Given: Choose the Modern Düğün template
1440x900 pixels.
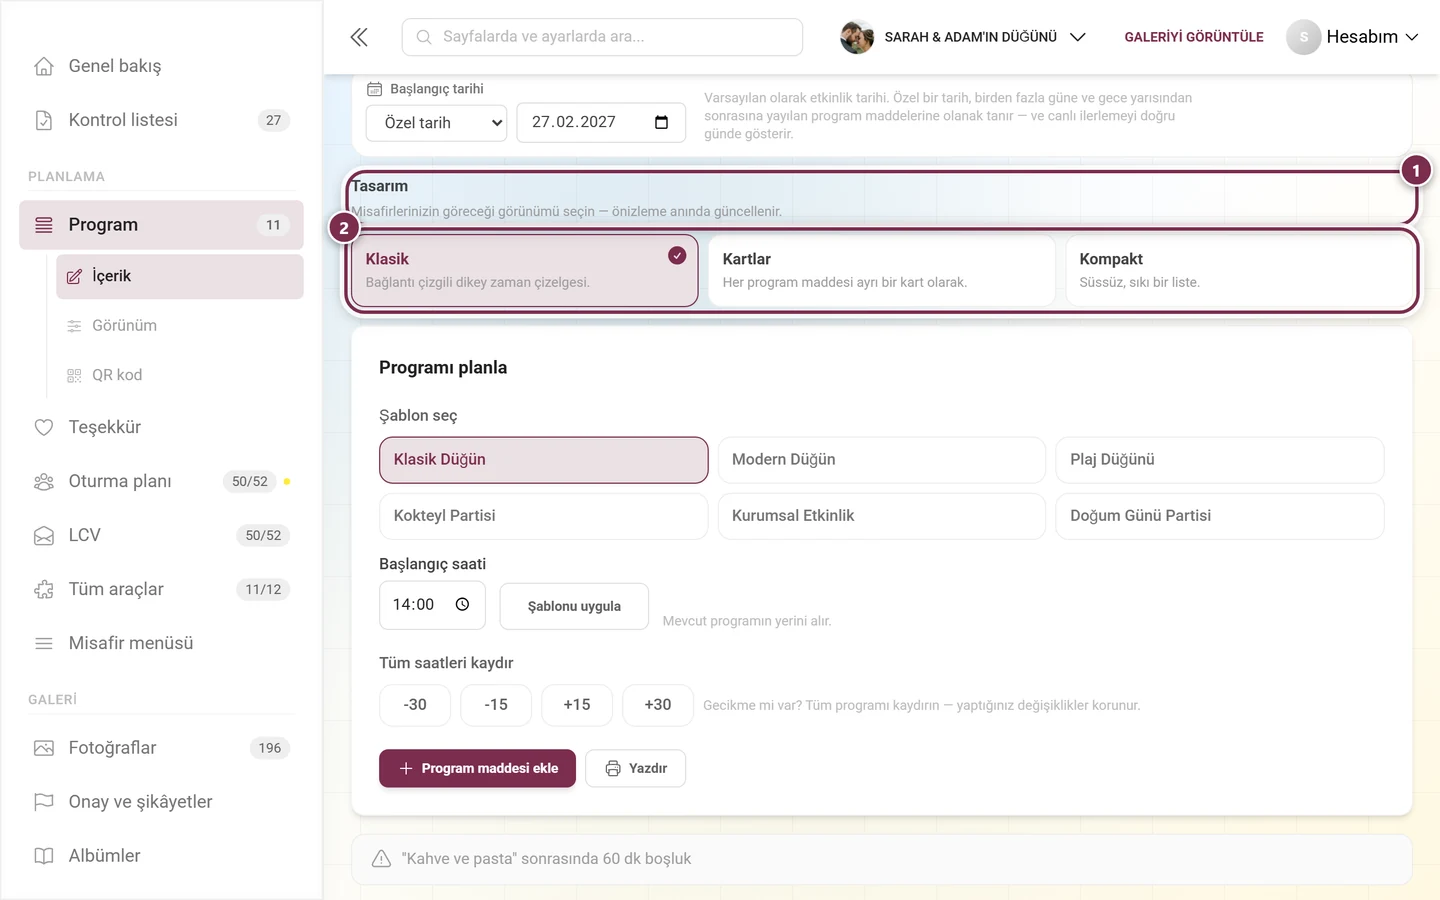Looking at the screenshot, I should tap(882, 460).
